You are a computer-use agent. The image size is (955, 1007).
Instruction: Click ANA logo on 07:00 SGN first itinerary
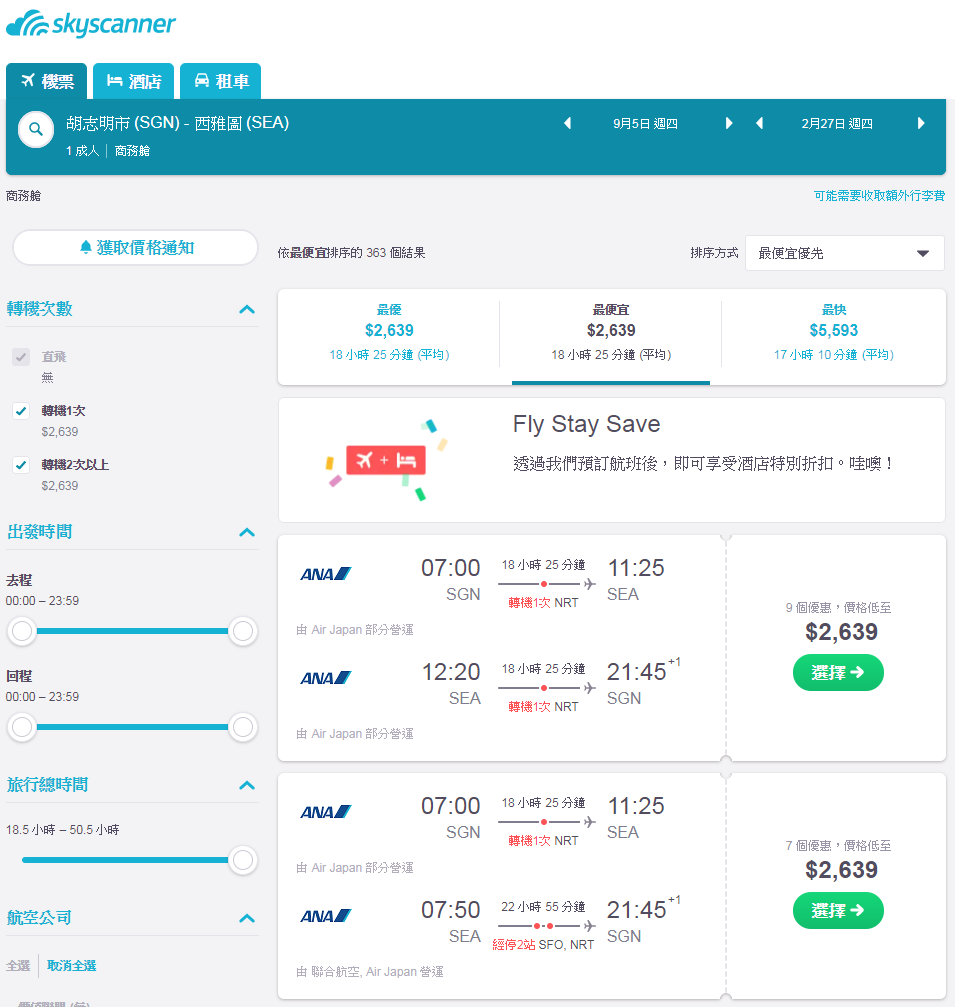tap(326, 574)
